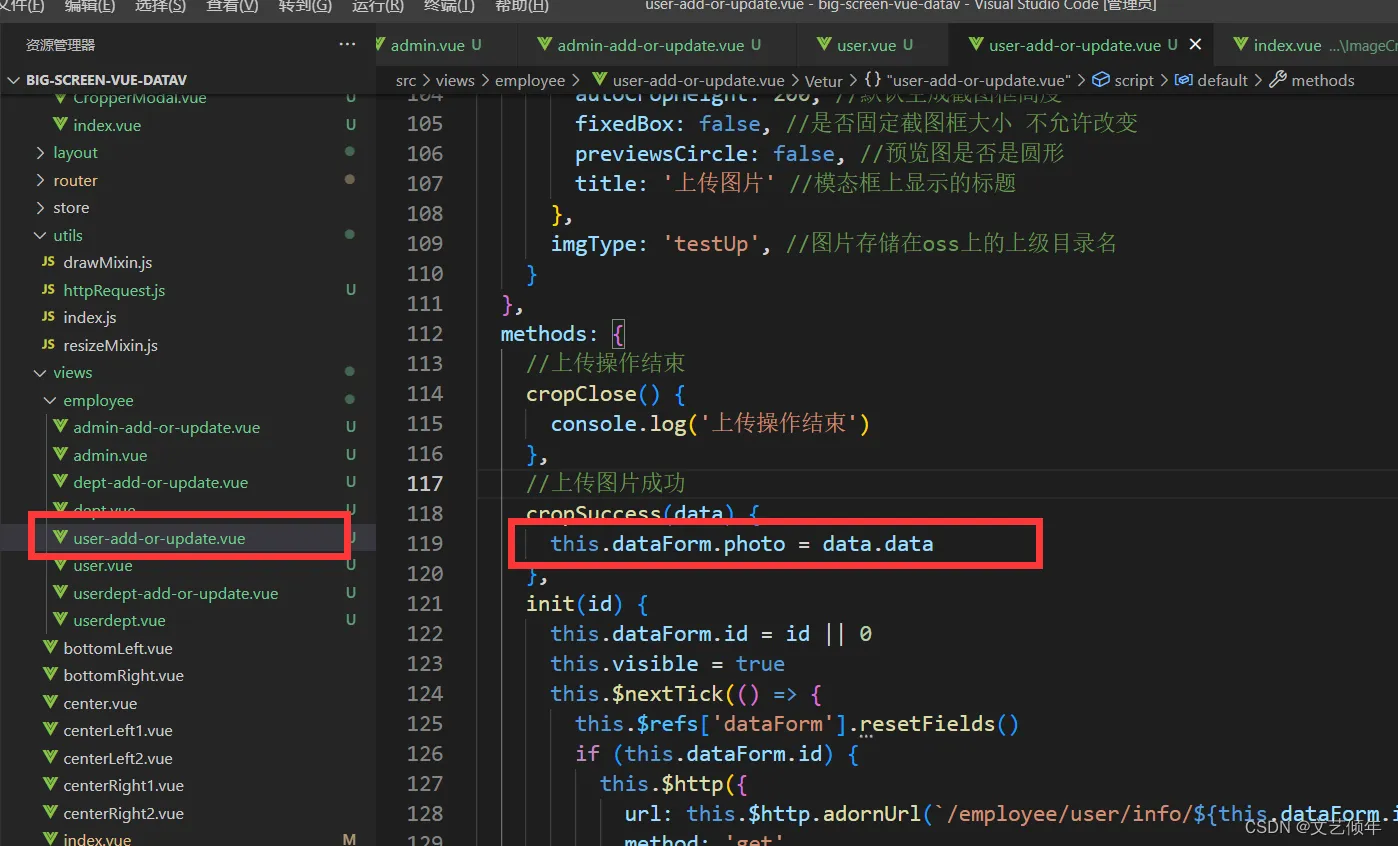Screen dimensions: 1398x846
Task: Click the symbol icon of the default breadcrumb
Action: [1183, 80]
